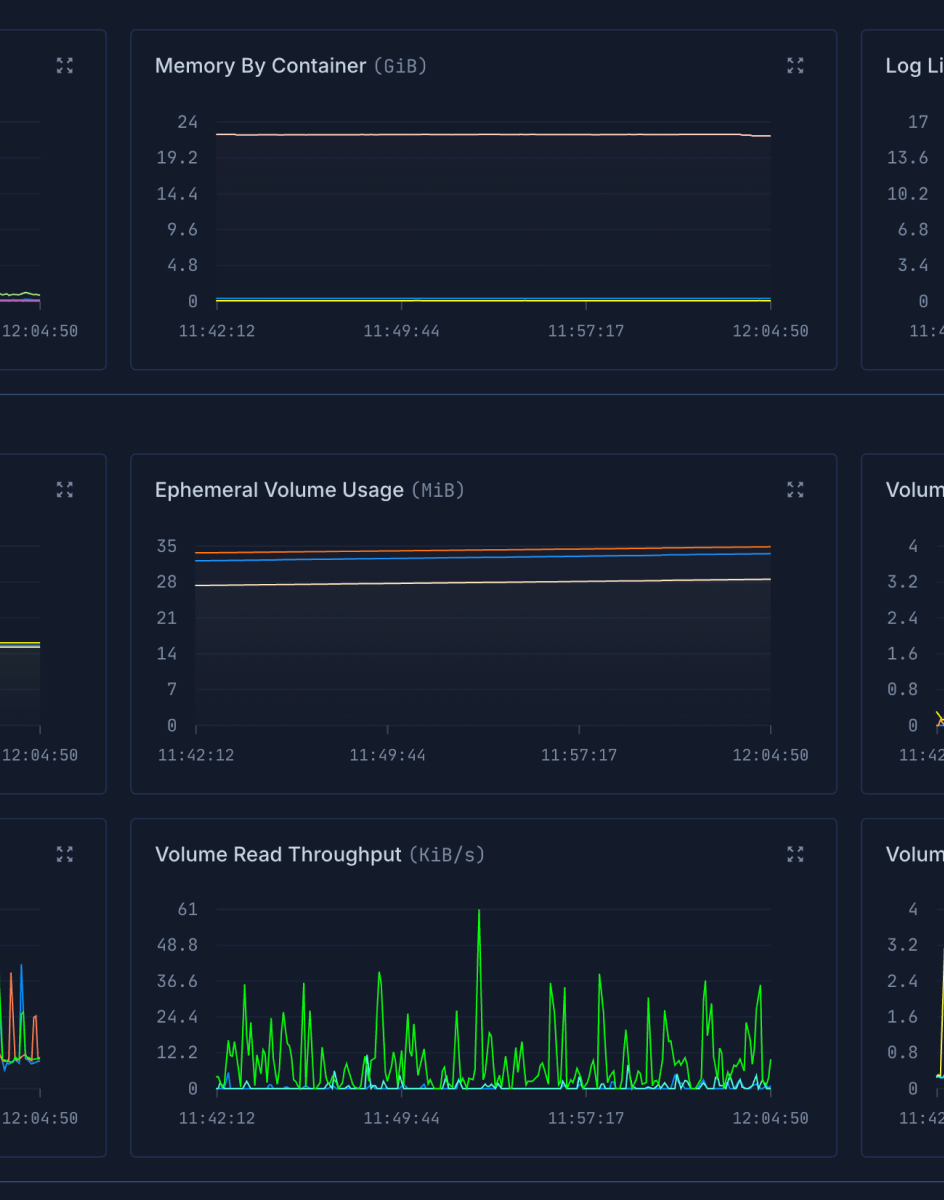This screenshot has width=944, height=1200.
Task: Click the 24 GiB y-axis label
Action: (187, 122)
